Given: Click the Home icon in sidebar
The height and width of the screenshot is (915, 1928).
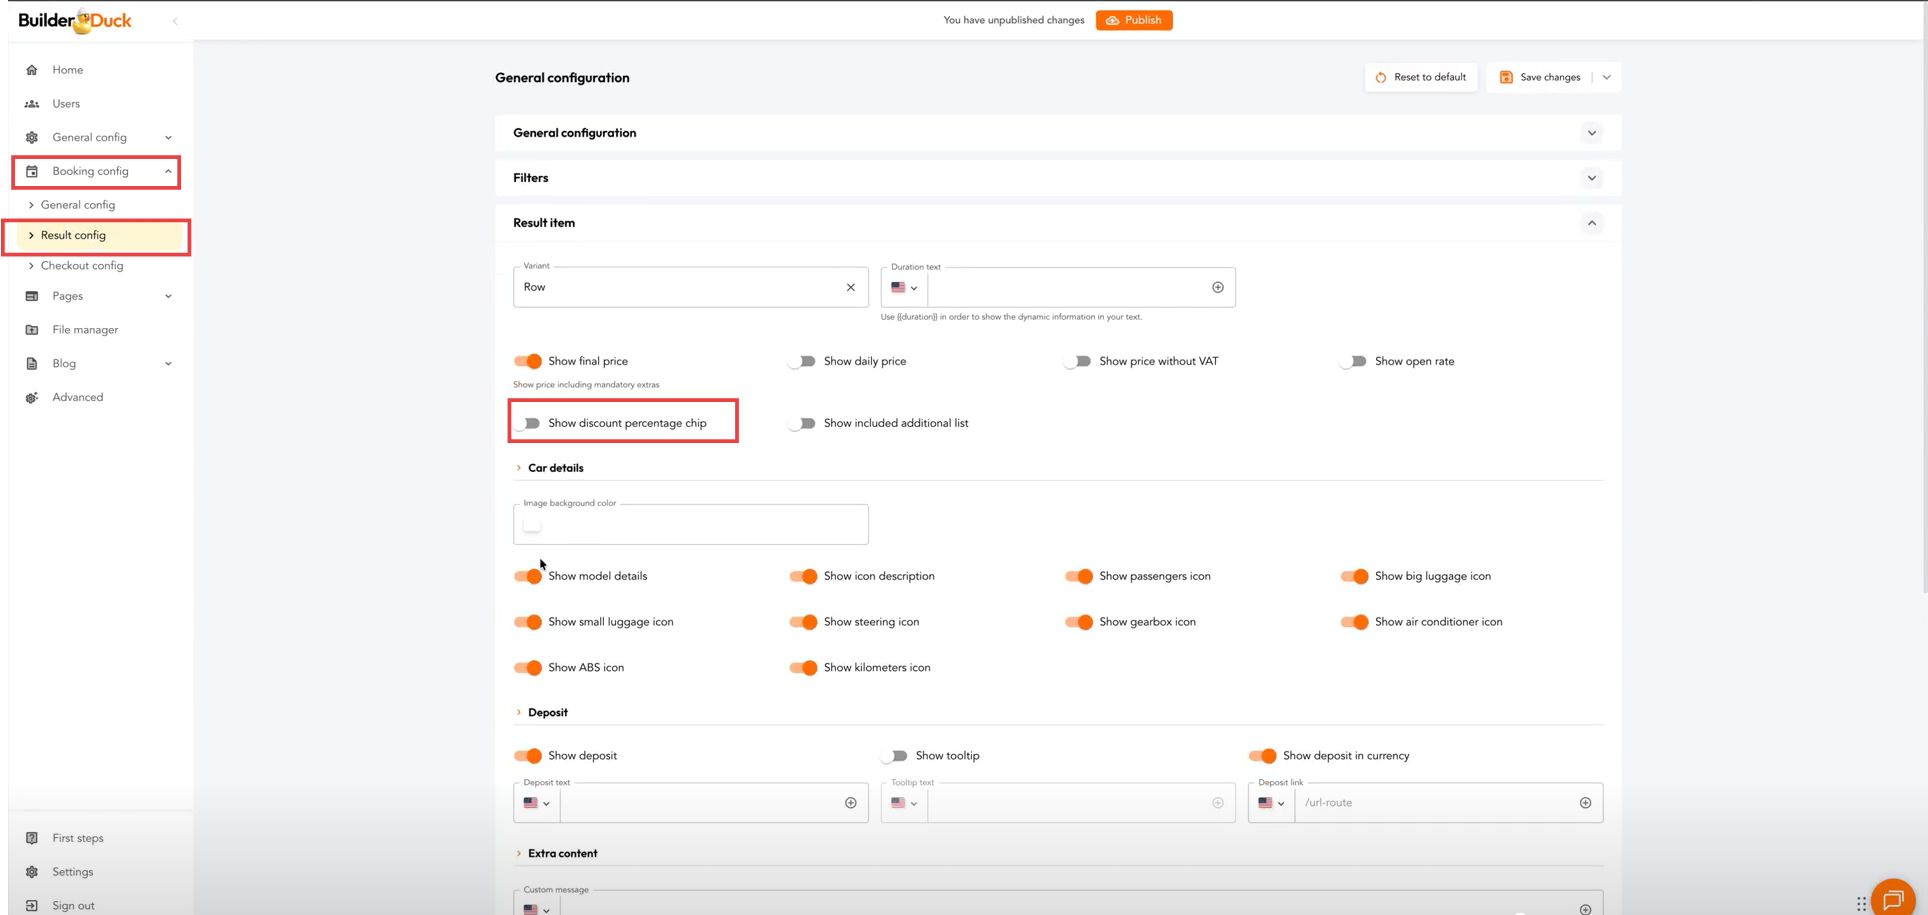Looking at the screenshot, I should [x=32, y=70].
